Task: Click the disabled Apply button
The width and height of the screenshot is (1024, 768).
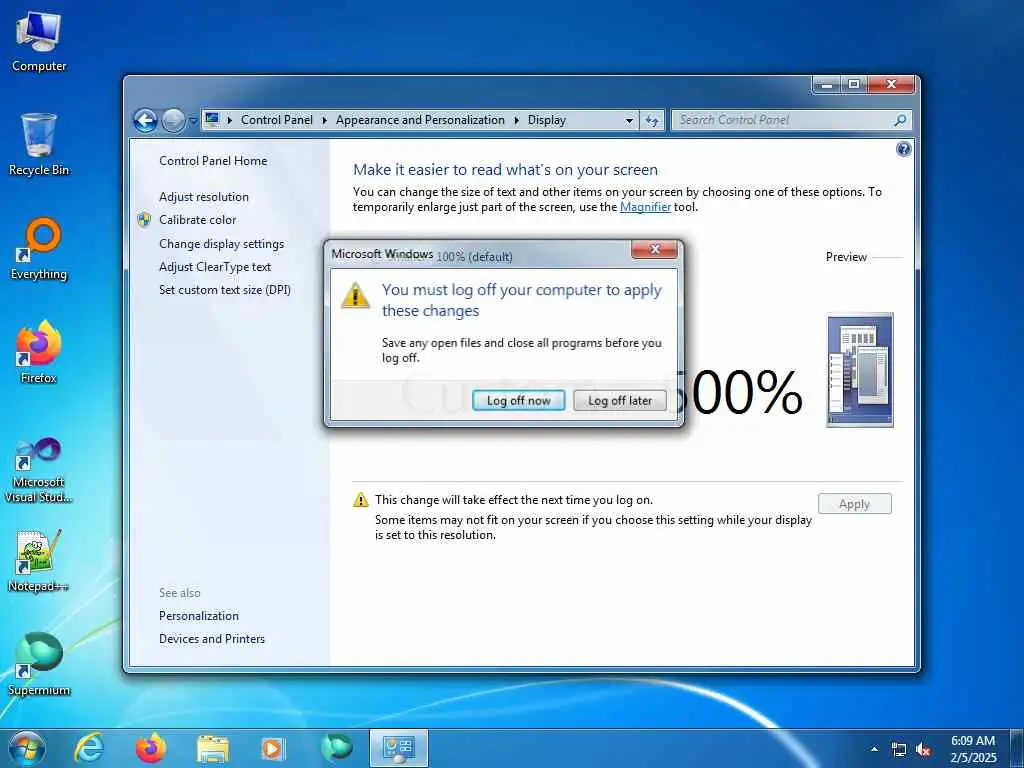Action: coord(854,504)
